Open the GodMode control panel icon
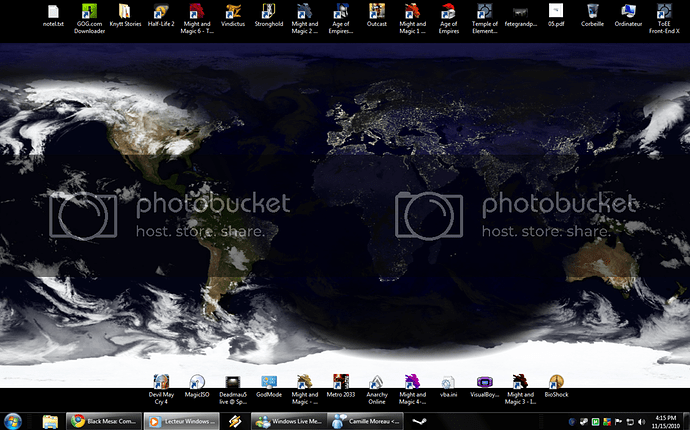This screenshot has height=430, width=690. pyautogui.click(x=269, y=383)
